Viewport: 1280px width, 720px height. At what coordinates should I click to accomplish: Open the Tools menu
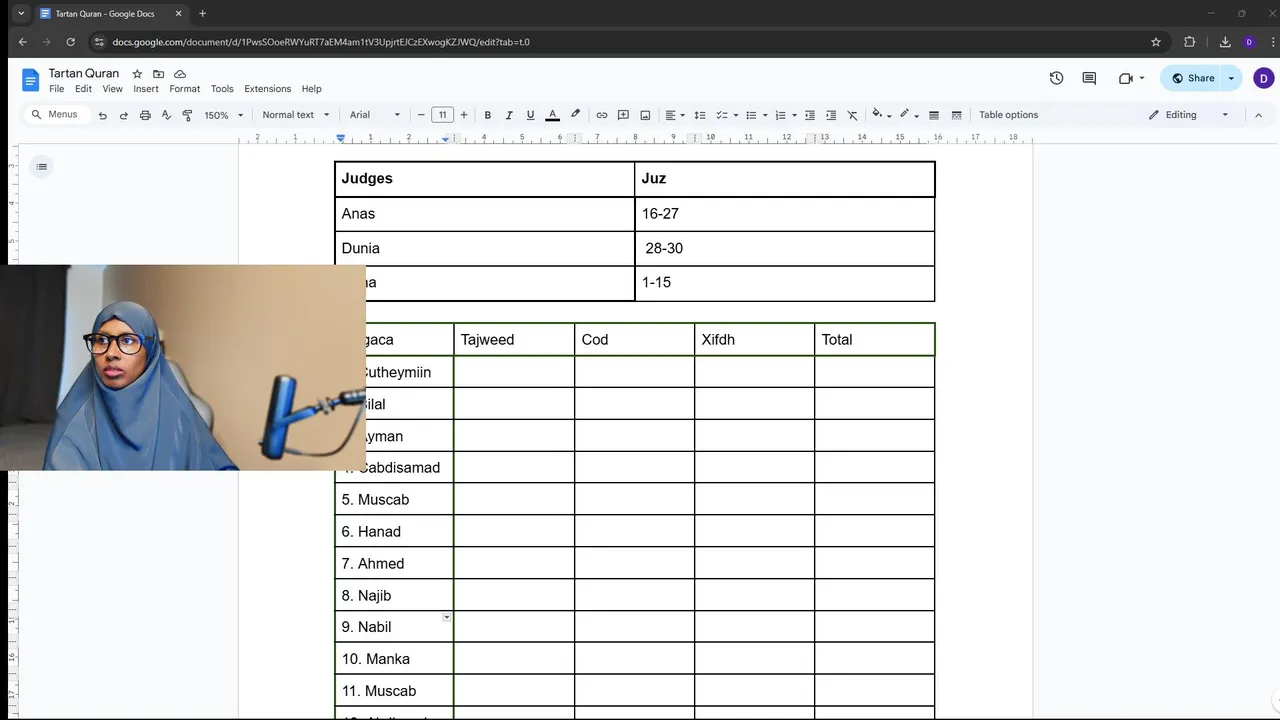(x=222, y=89)
